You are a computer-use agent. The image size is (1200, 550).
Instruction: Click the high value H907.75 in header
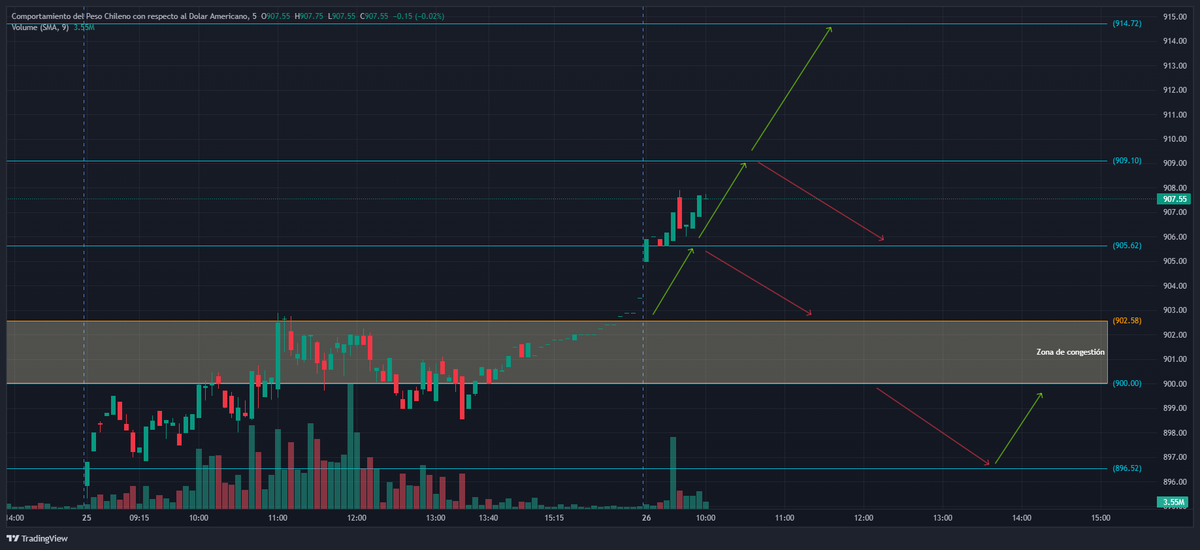[x=309, y=17]
